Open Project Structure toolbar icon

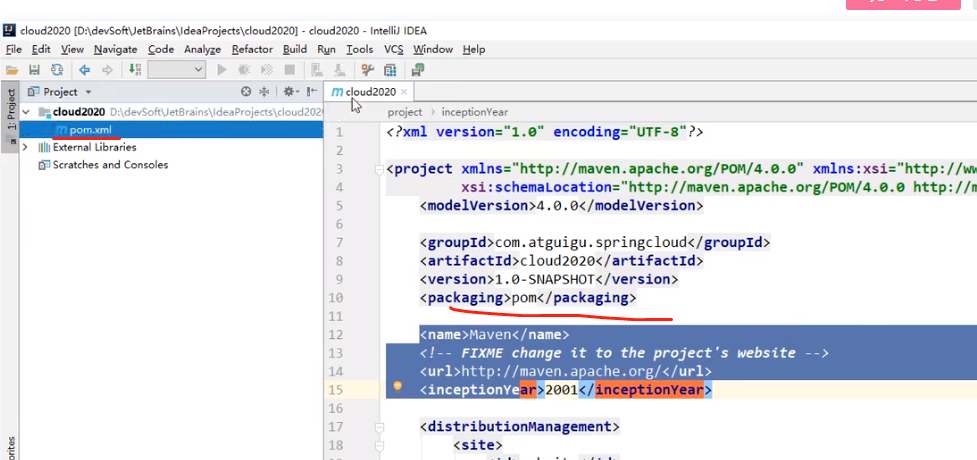click(390, 70)
